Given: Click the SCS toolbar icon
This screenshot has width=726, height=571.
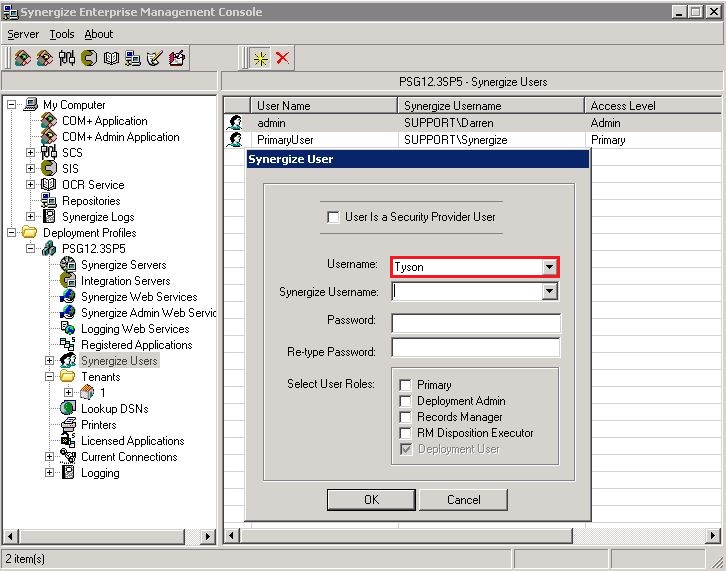Looking at the screenshot, I should (x=67, y=58).
